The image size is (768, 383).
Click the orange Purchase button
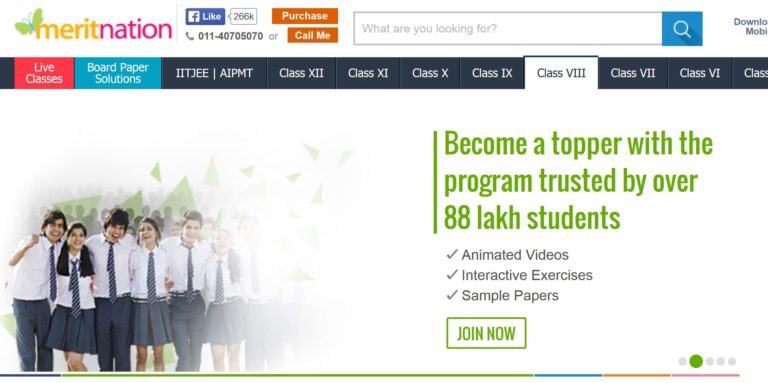click(305, 16)
